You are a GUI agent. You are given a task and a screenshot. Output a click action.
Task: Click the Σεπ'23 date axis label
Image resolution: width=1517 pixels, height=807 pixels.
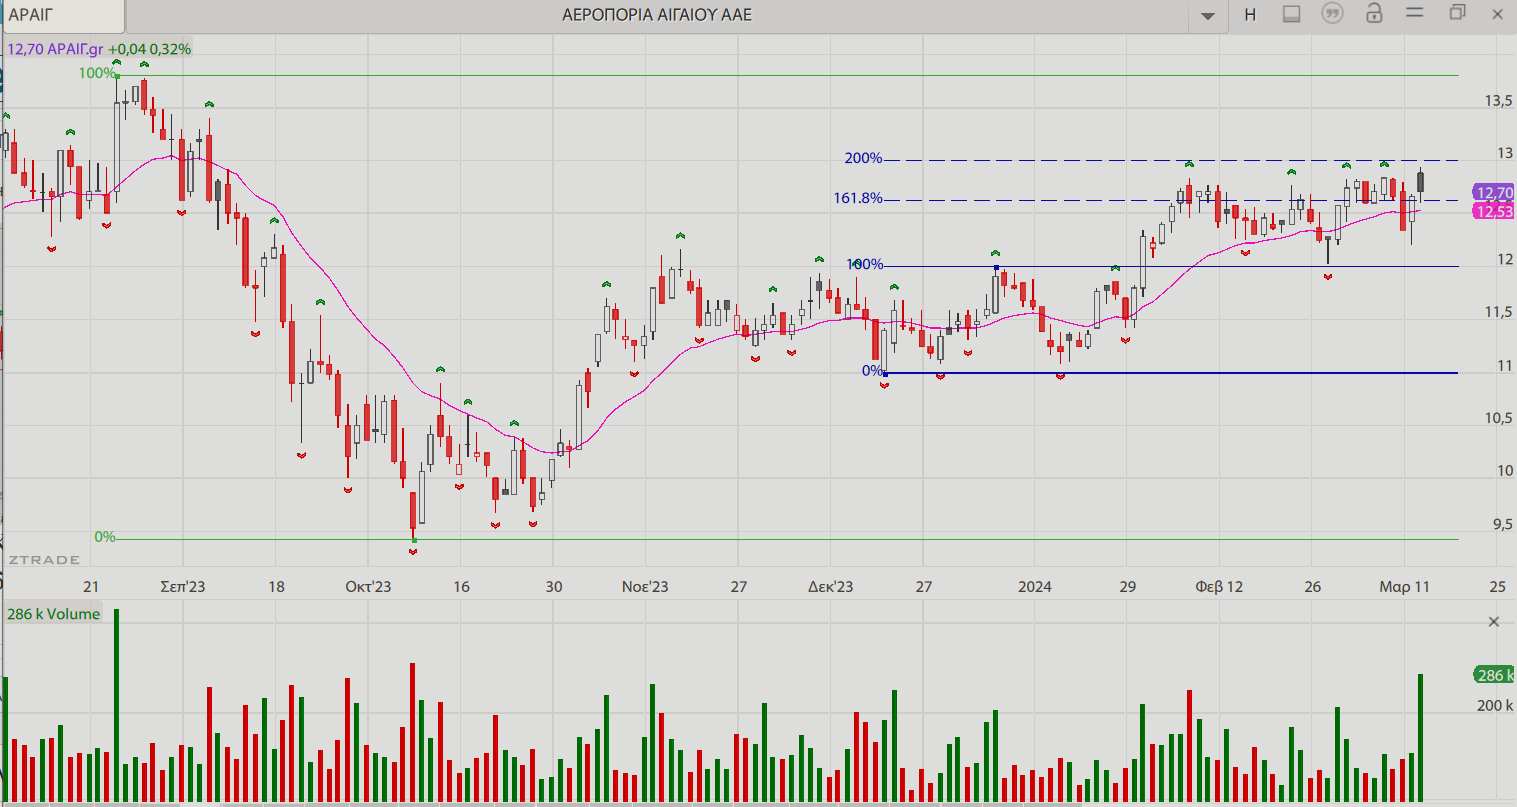coord(183,587)
